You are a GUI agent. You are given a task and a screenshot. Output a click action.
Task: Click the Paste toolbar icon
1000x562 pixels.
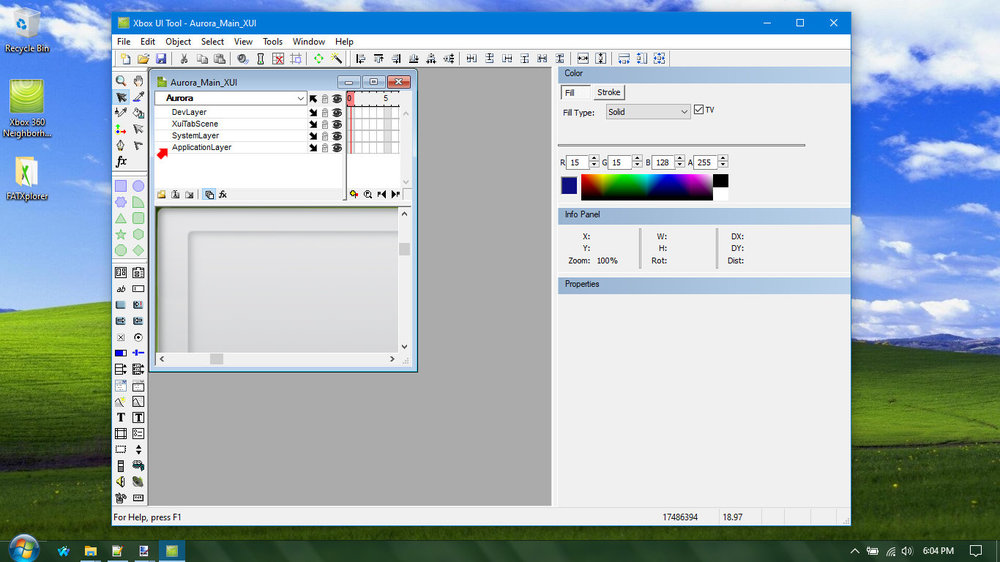pyautogui.click(x=219, y=59)
